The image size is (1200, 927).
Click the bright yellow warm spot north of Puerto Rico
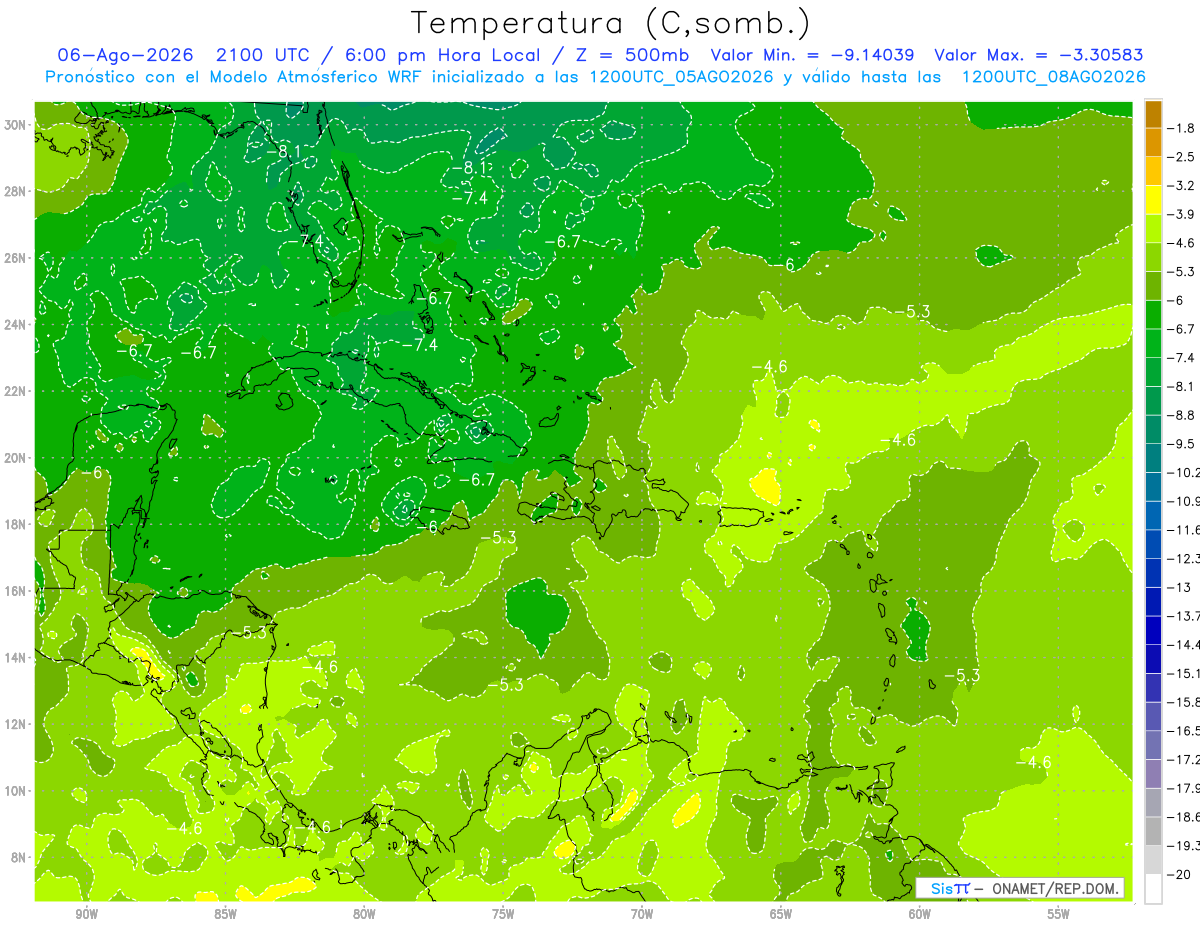click(765, 486)
